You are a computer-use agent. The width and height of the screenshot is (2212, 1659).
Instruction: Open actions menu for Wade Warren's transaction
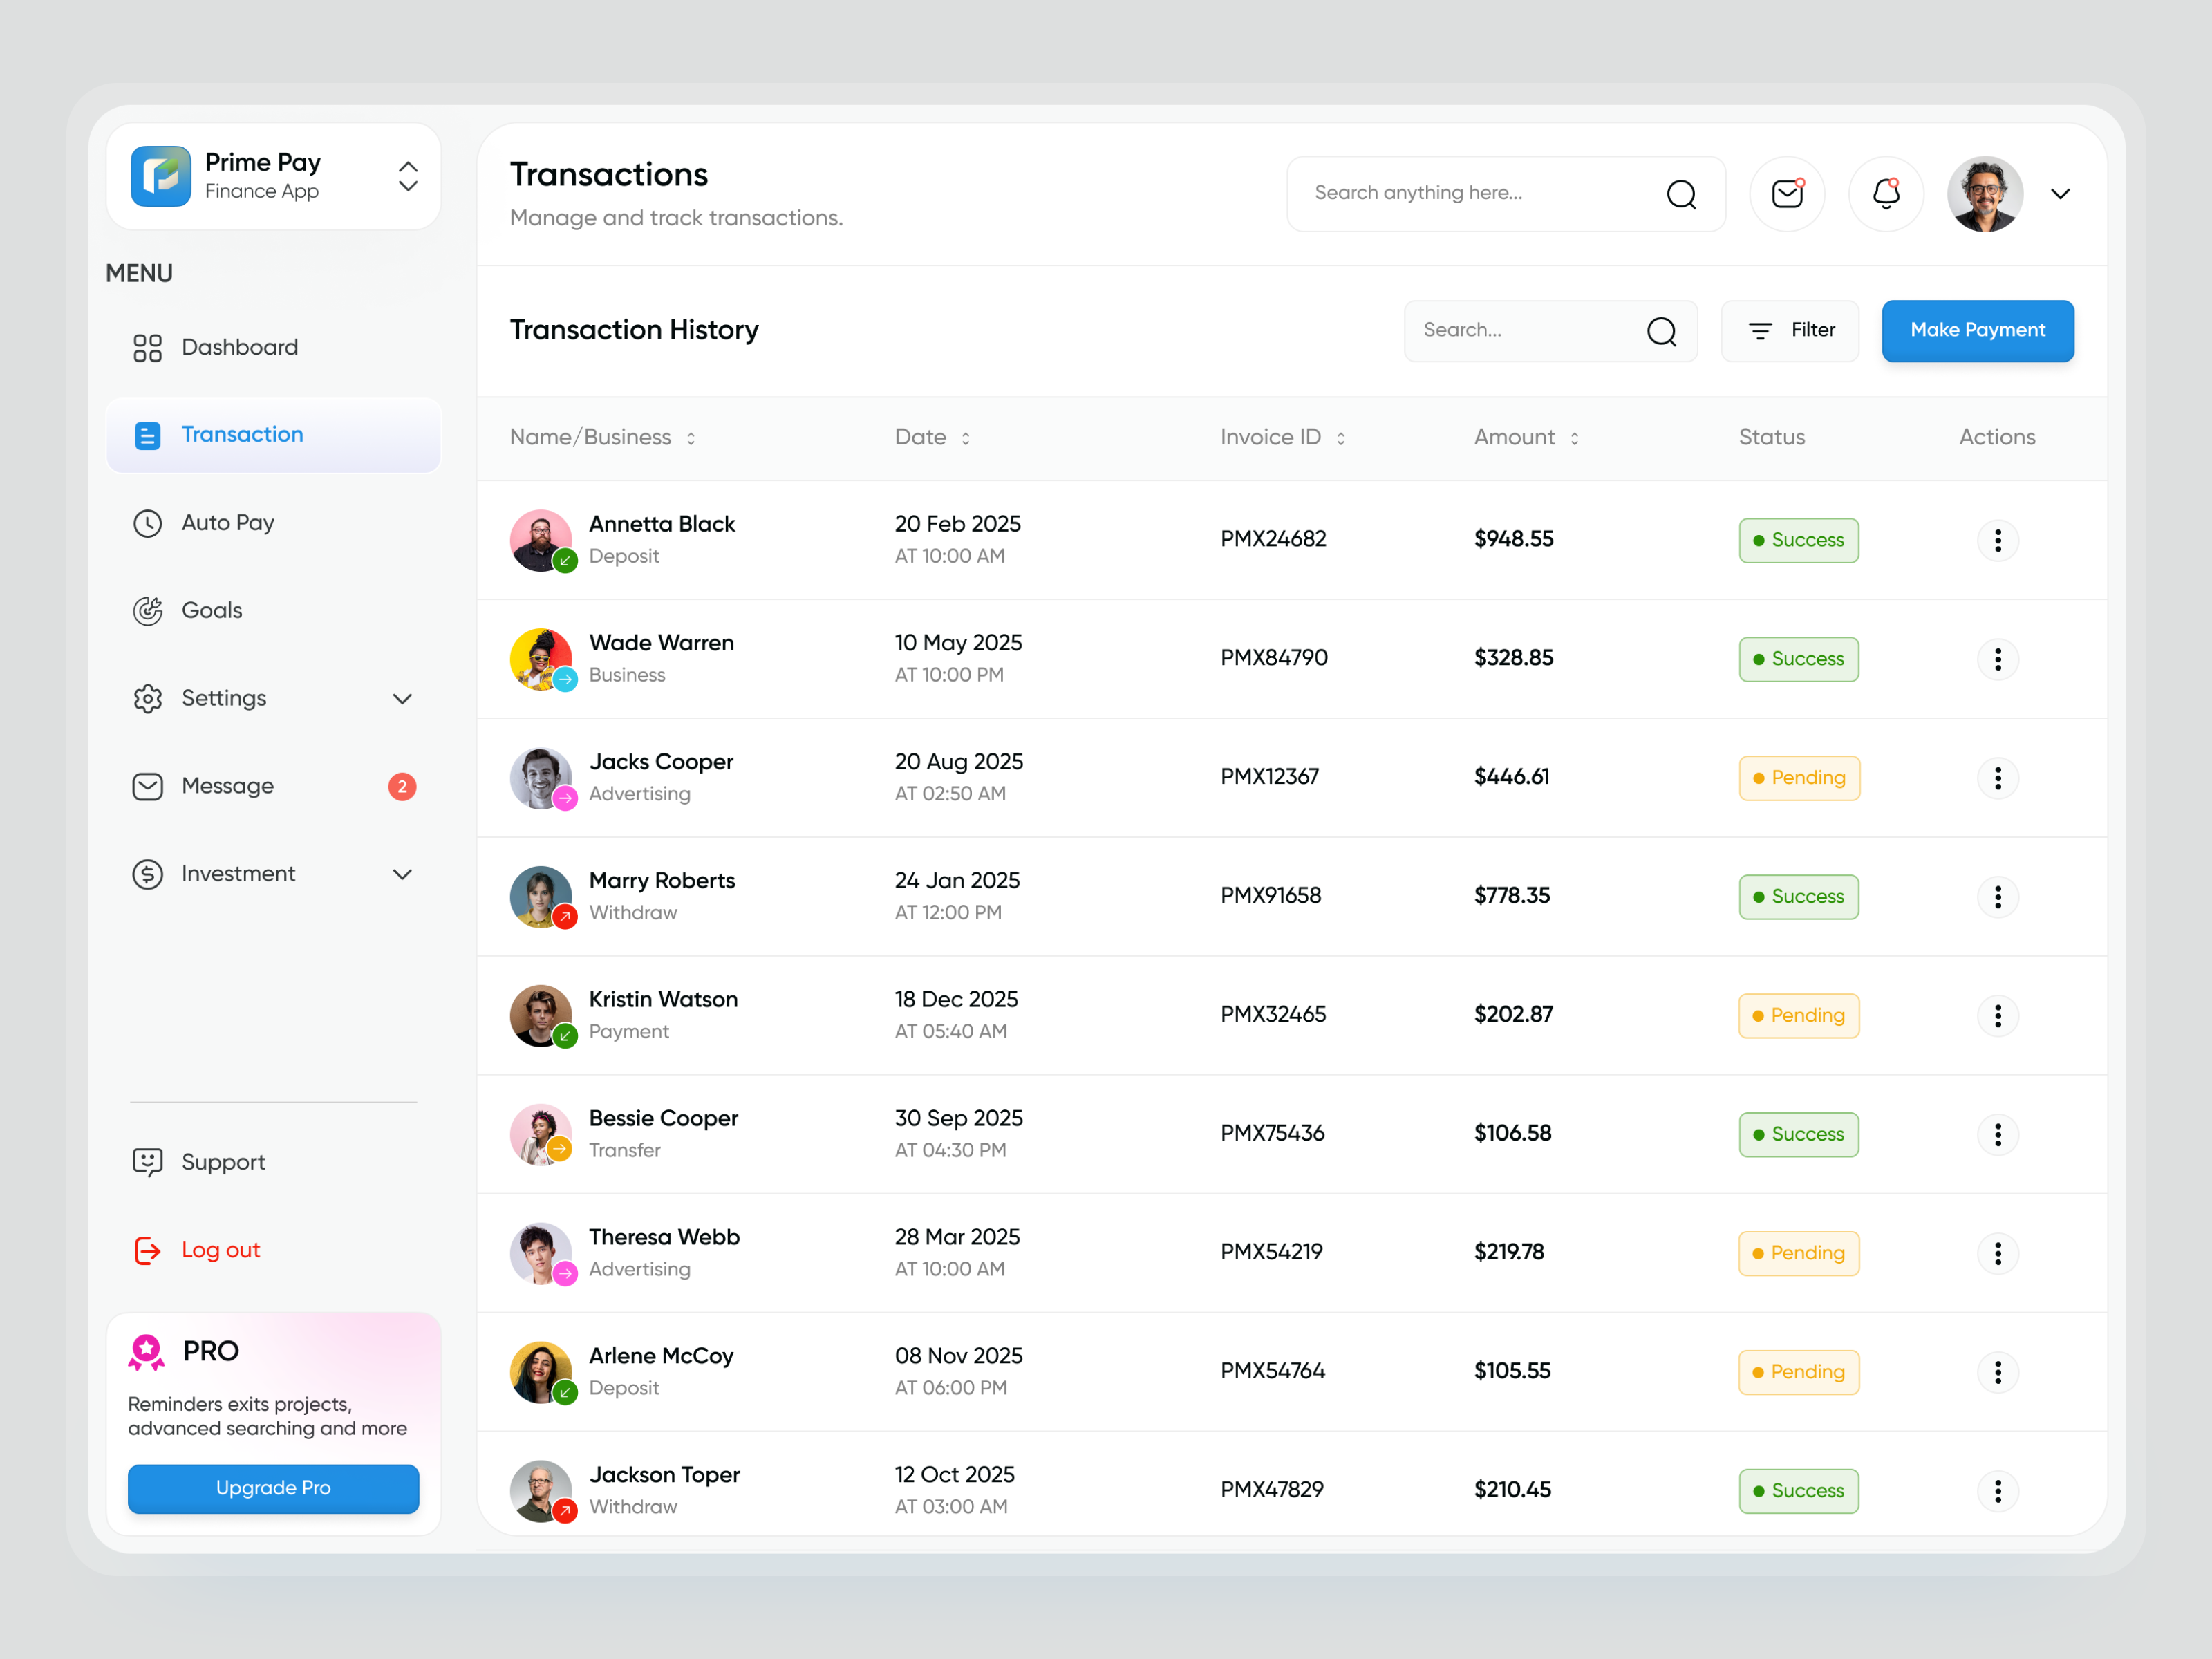(x=1998, y=658)
